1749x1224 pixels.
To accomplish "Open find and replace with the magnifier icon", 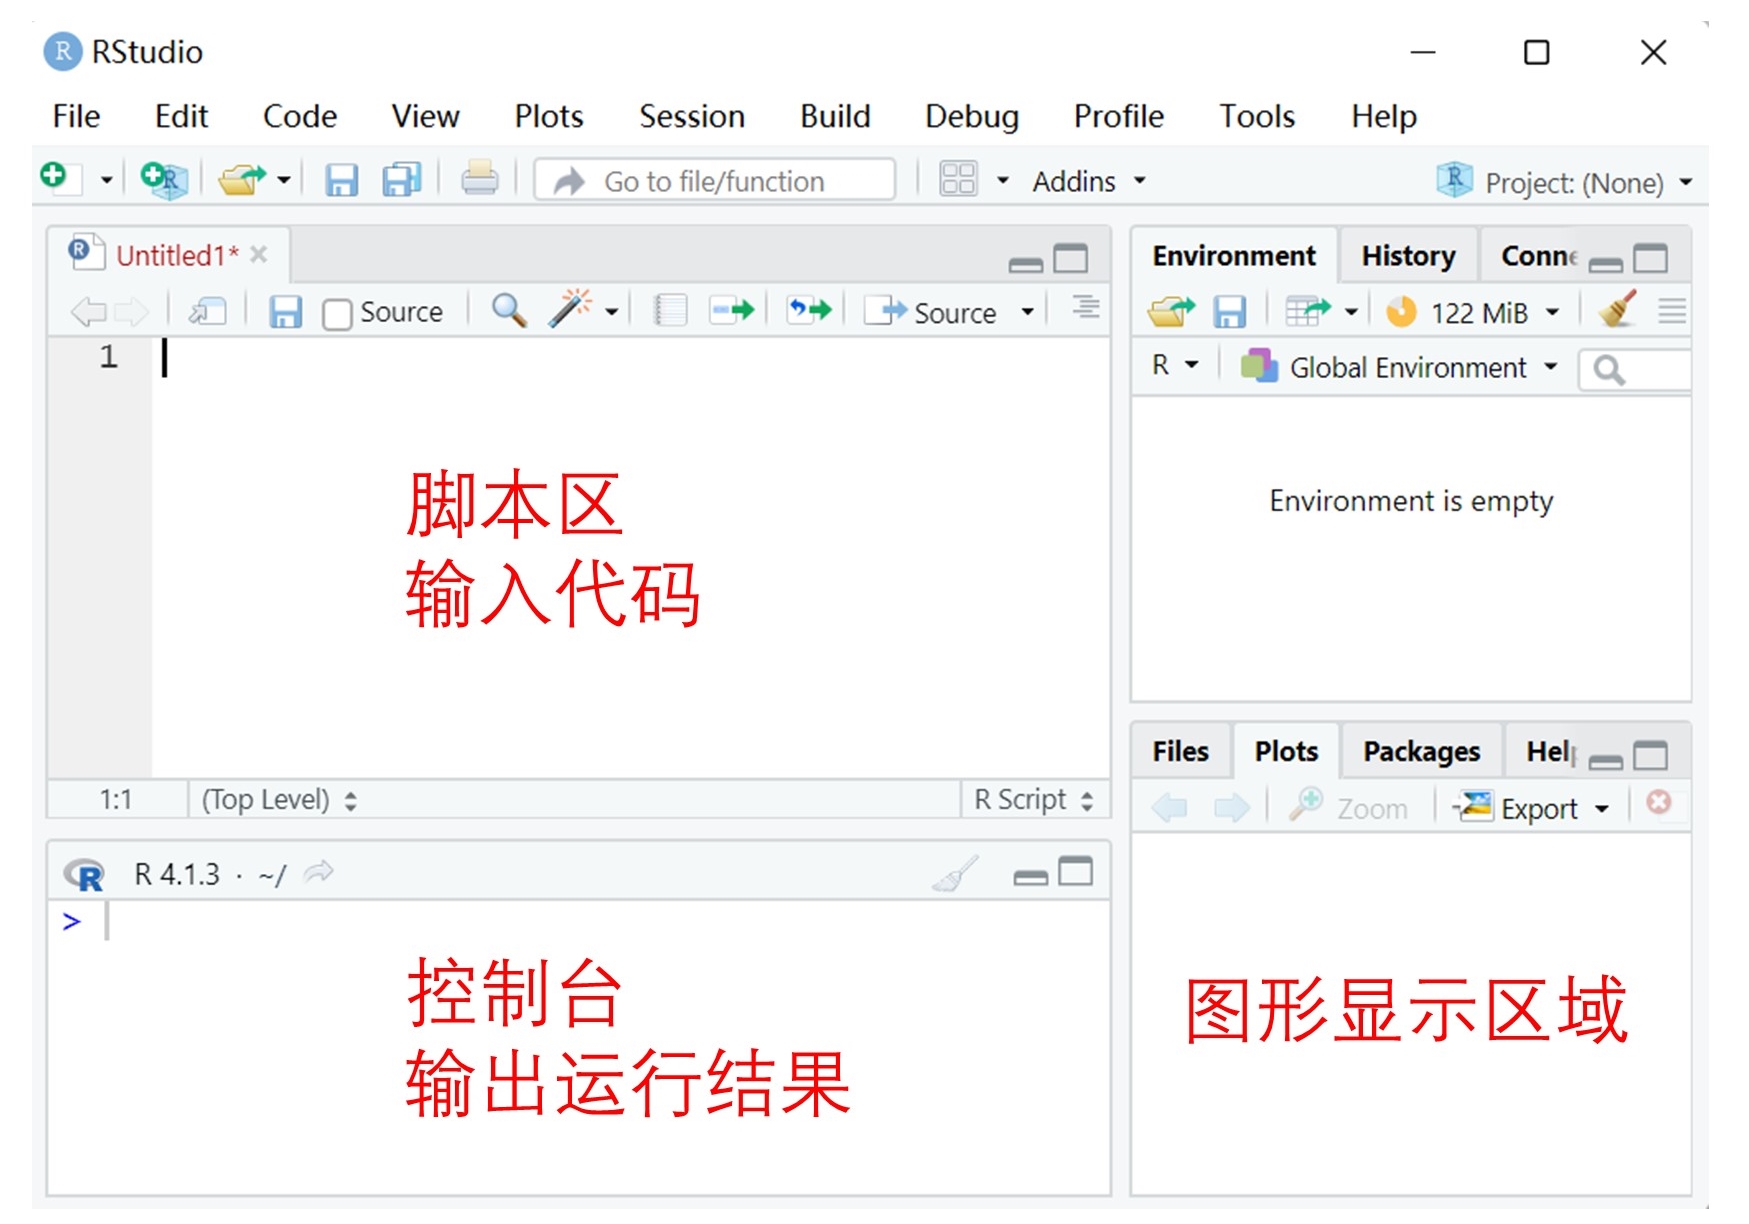I will pos(509,311).
